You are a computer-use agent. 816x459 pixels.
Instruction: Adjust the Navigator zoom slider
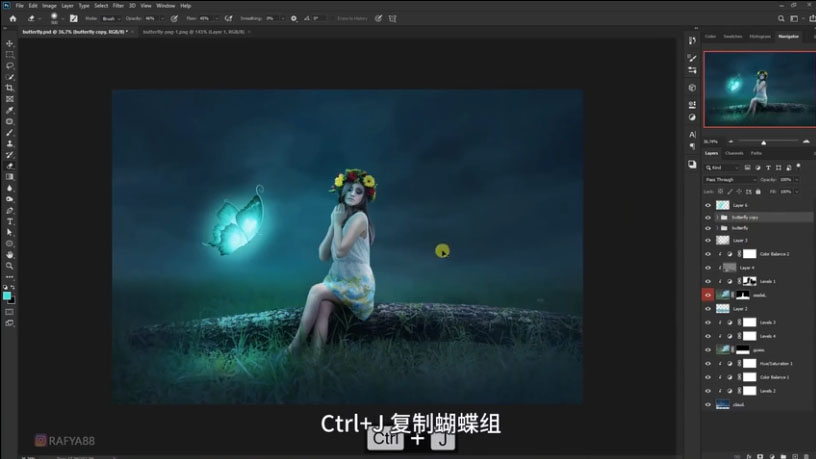pyautogui.click(x=763, y=142)
